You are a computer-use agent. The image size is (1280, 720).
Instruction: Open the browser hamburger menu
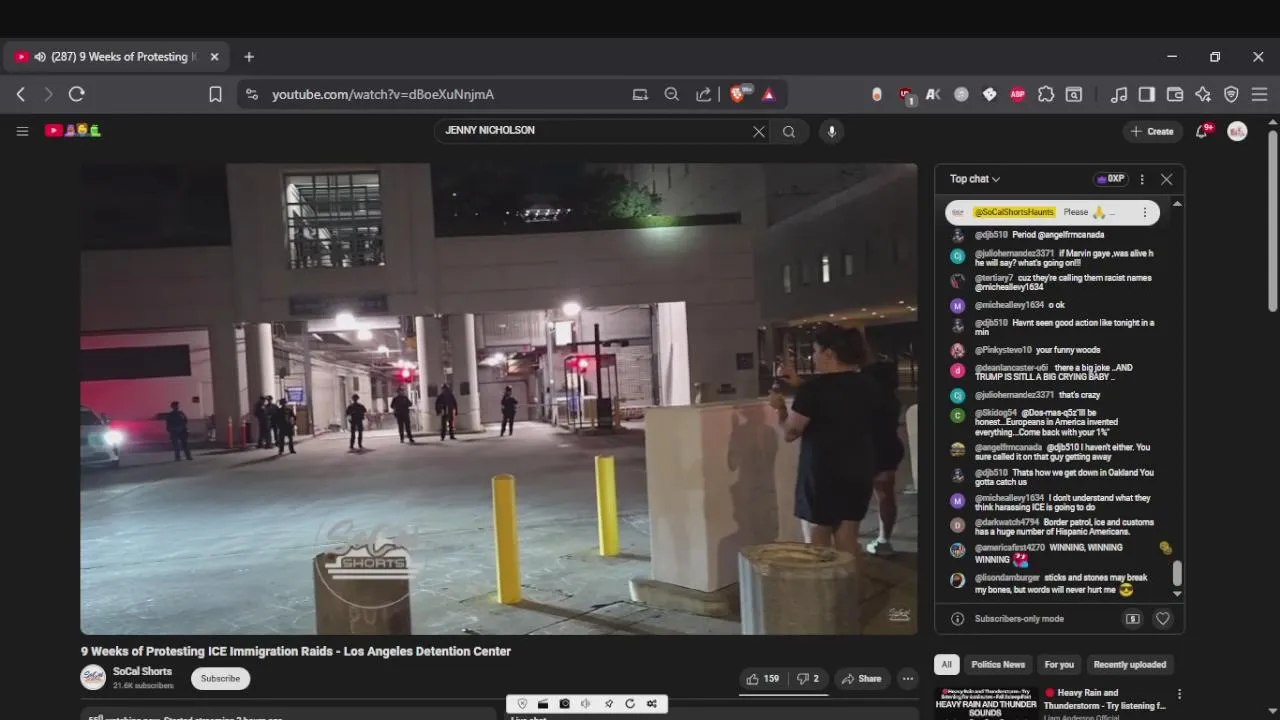point(1259,94)
